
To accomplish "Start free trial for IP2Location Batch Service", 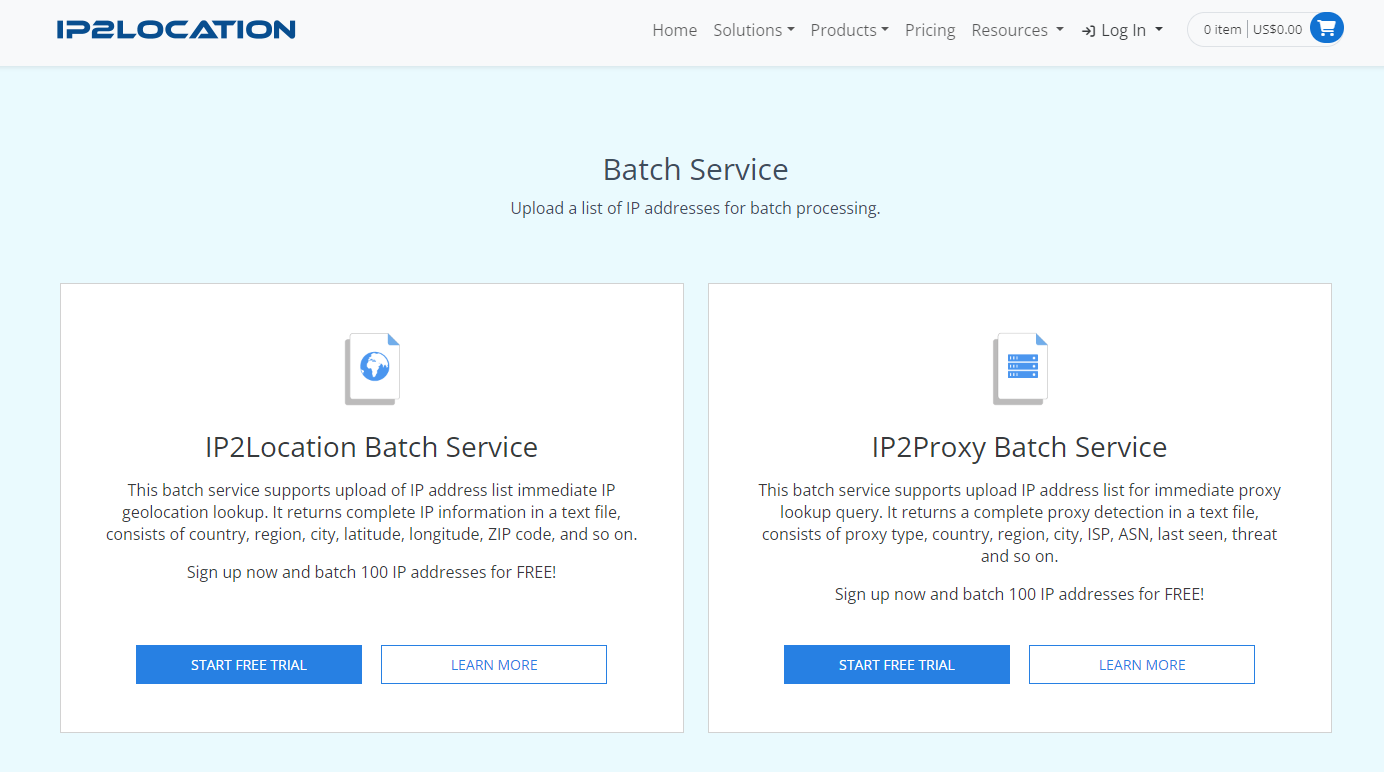I will (249, 665).
